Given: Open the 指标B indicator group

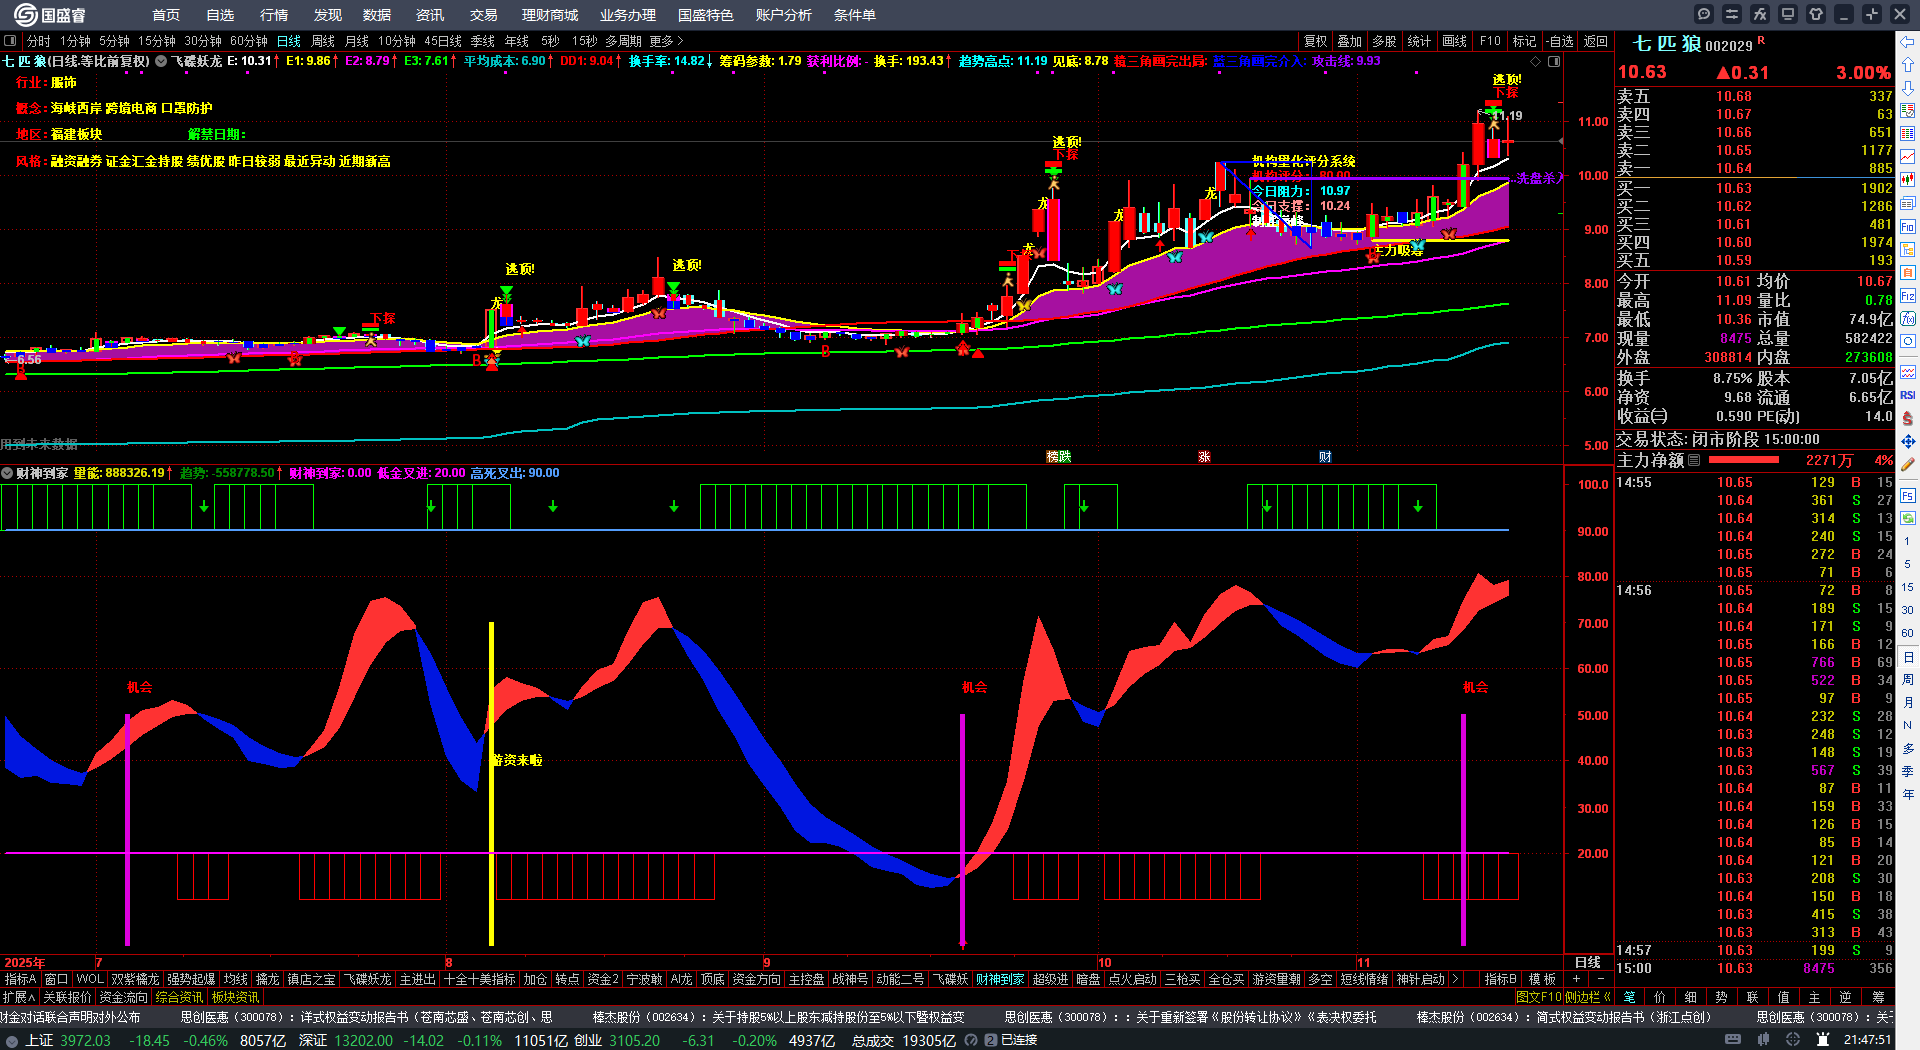Looking at the screenshot, I should click(1500, 979).
